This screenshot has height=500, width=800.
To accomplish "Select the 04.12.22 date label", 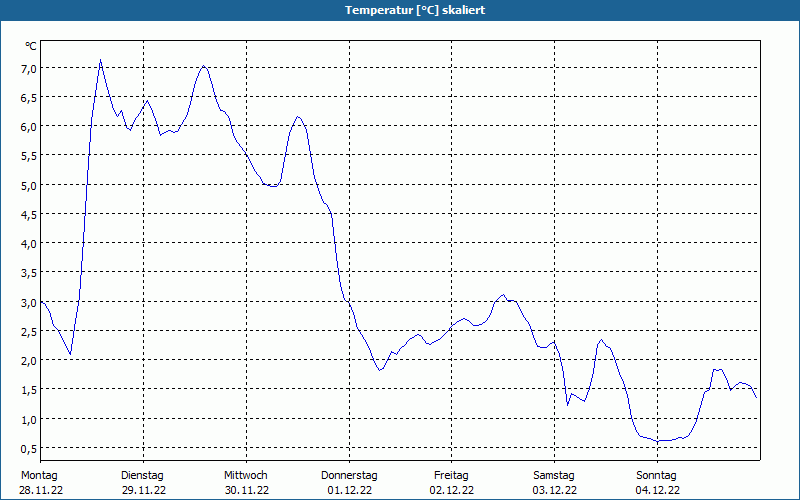I will point(658,490).
